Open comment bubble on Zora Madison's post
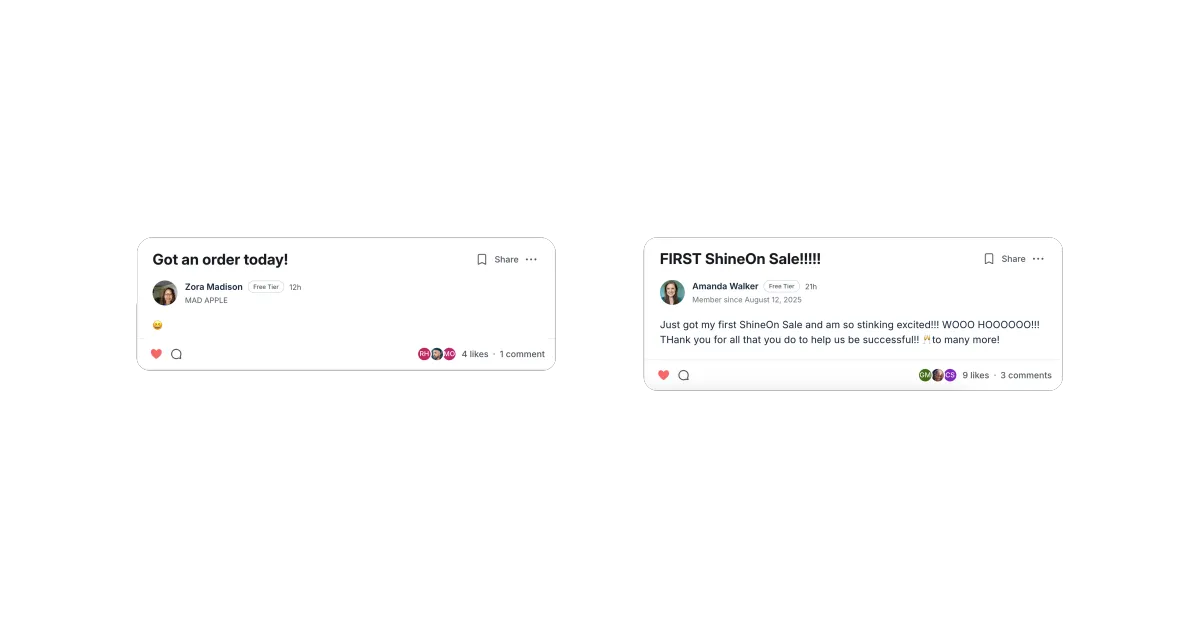Image resolution: width=1200 pixels, height=628 pixels. pos(177,354)
